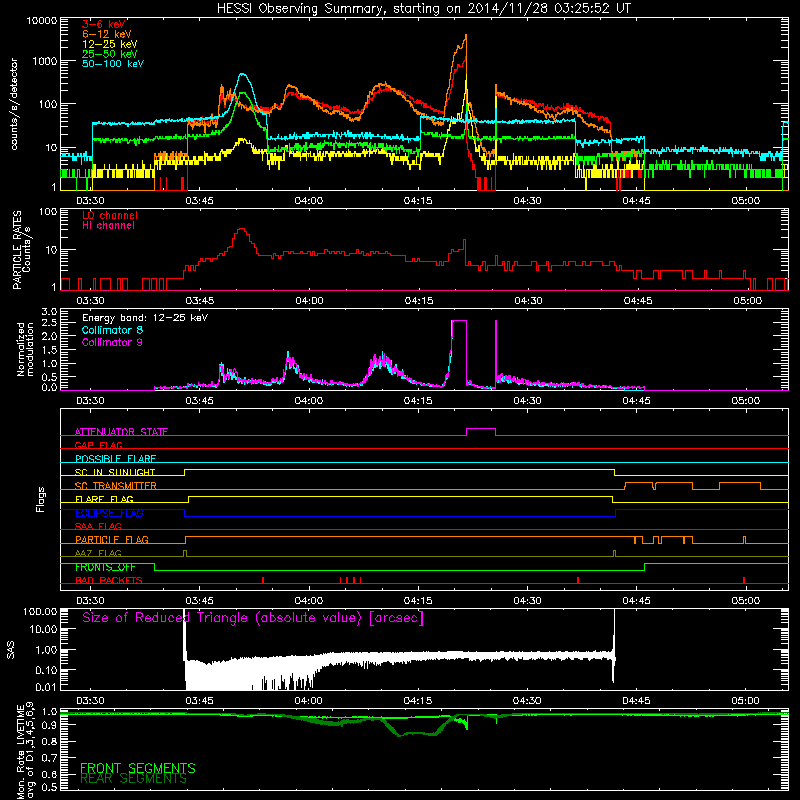This screenshot has width=800, height=800.
Task: Click the blue ECLIPSE_FLAG label
Action: click(109, 513)
